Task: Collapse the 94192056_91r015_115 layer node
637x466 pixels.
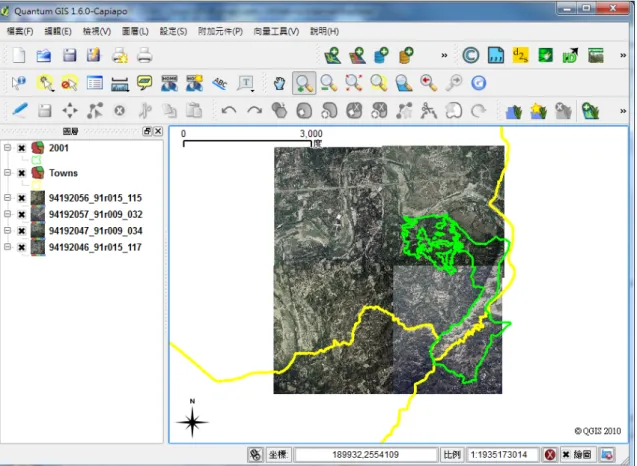Action: click(7, 197)
